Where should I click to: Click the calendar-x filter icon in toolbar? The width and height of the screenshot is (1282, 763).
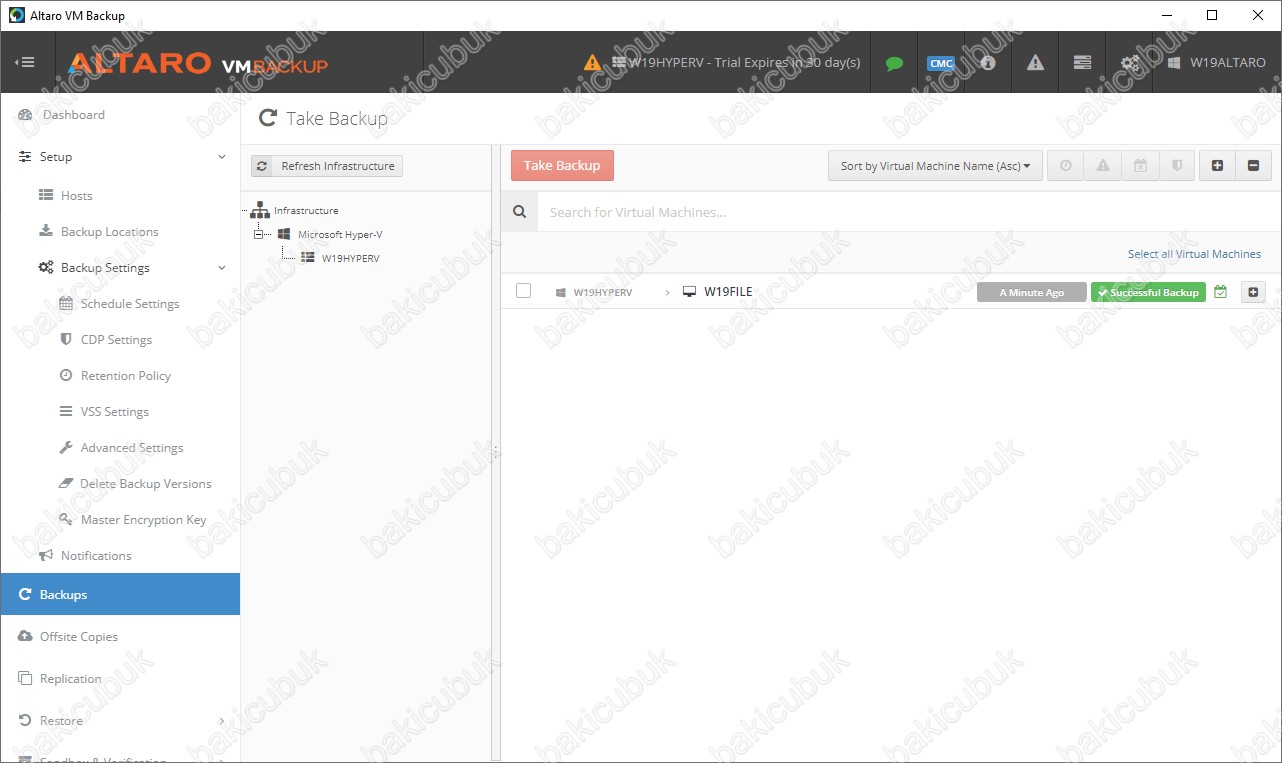[1140, 166]
